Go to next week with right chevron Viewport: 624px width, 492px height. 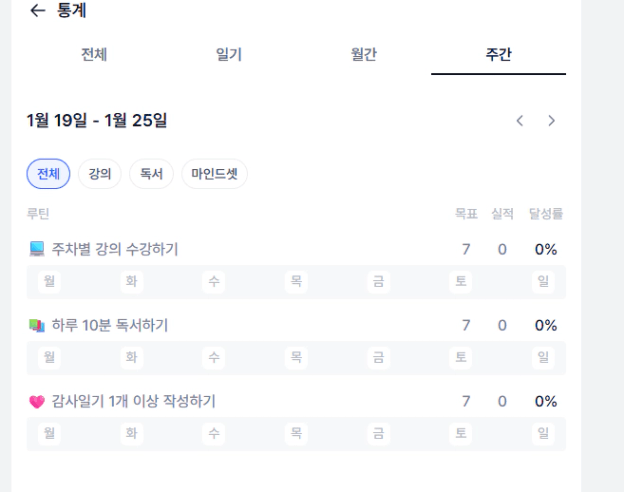[551, 121]
